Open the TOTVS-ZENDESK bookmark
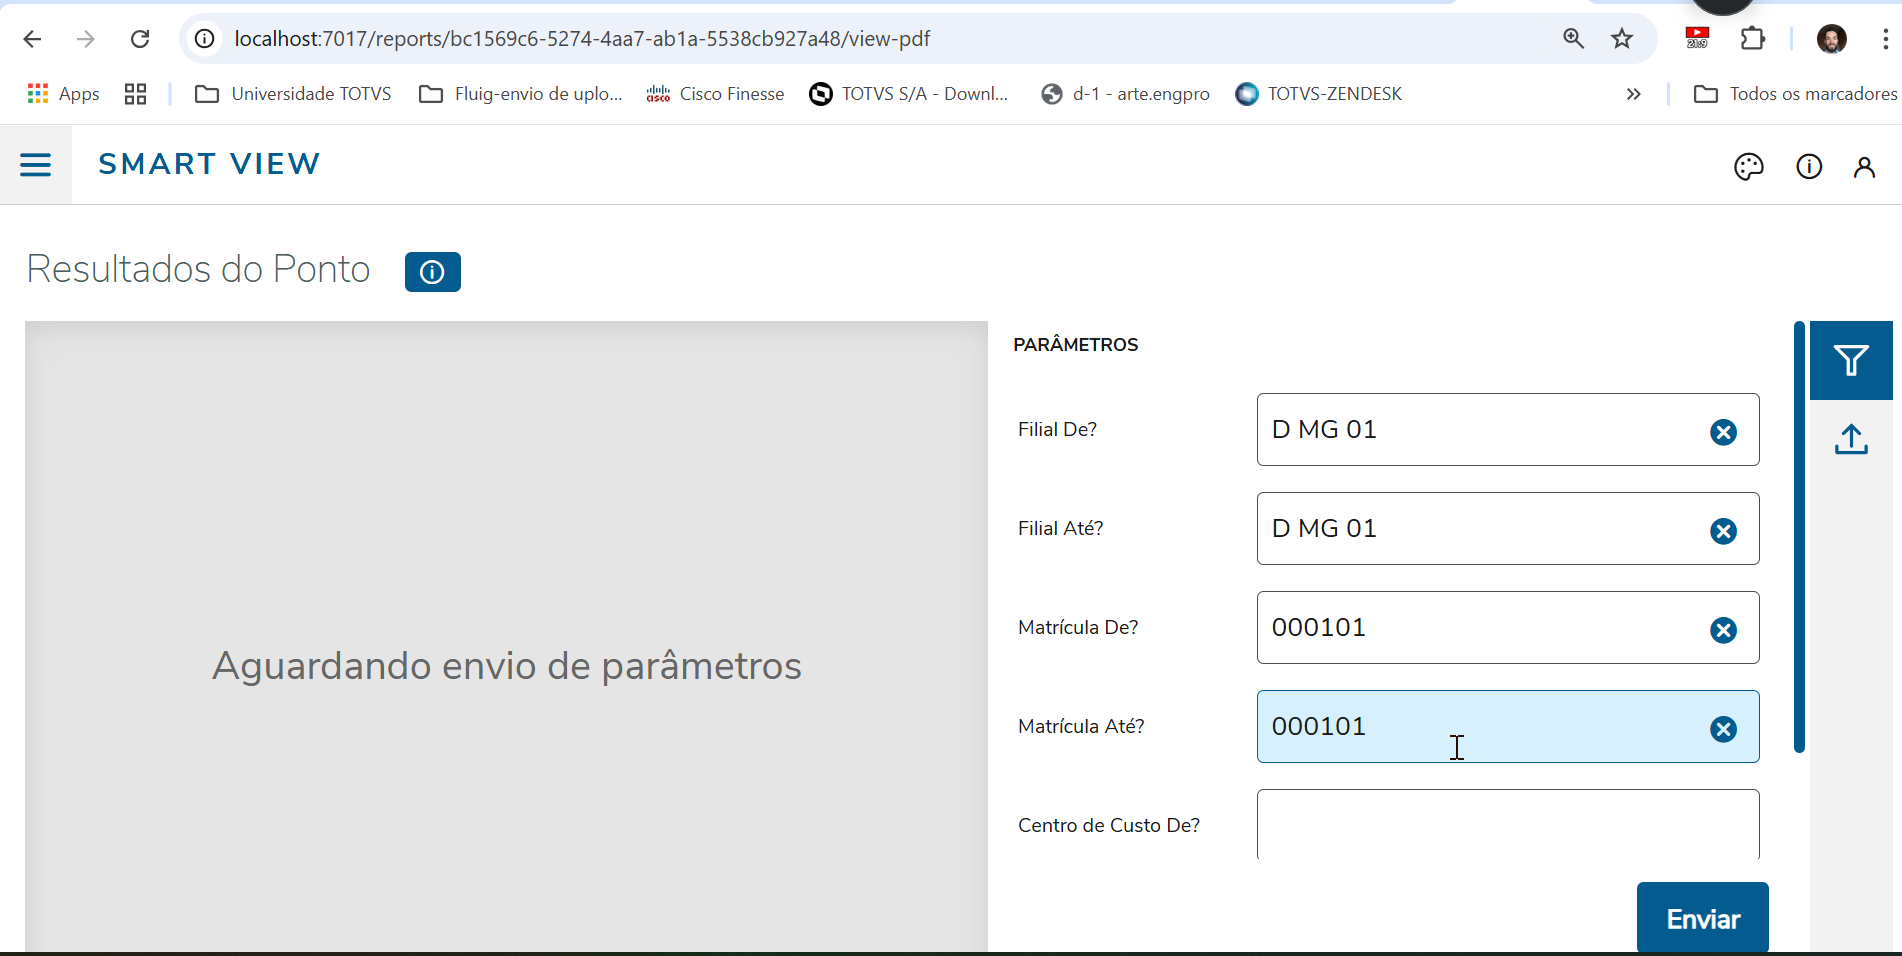The height and width of the screenshot is (956, 1902). pos(1318,93)
